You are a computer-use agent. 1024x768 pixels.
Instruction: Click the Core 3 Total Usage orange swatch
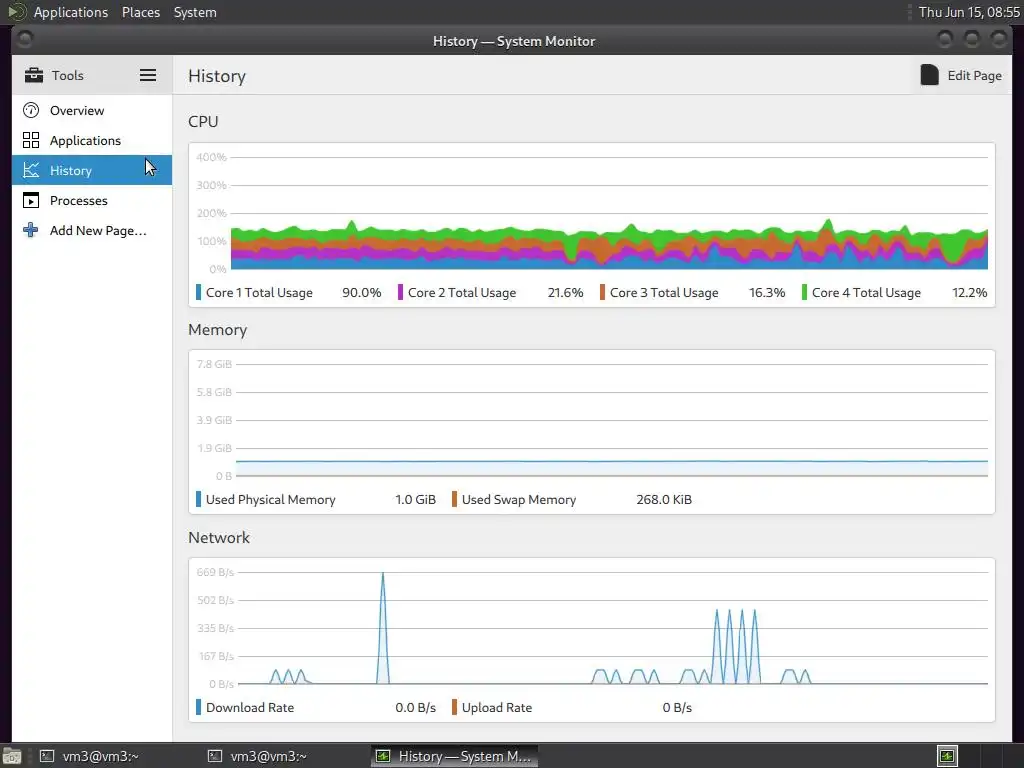(x=602, y=293)
